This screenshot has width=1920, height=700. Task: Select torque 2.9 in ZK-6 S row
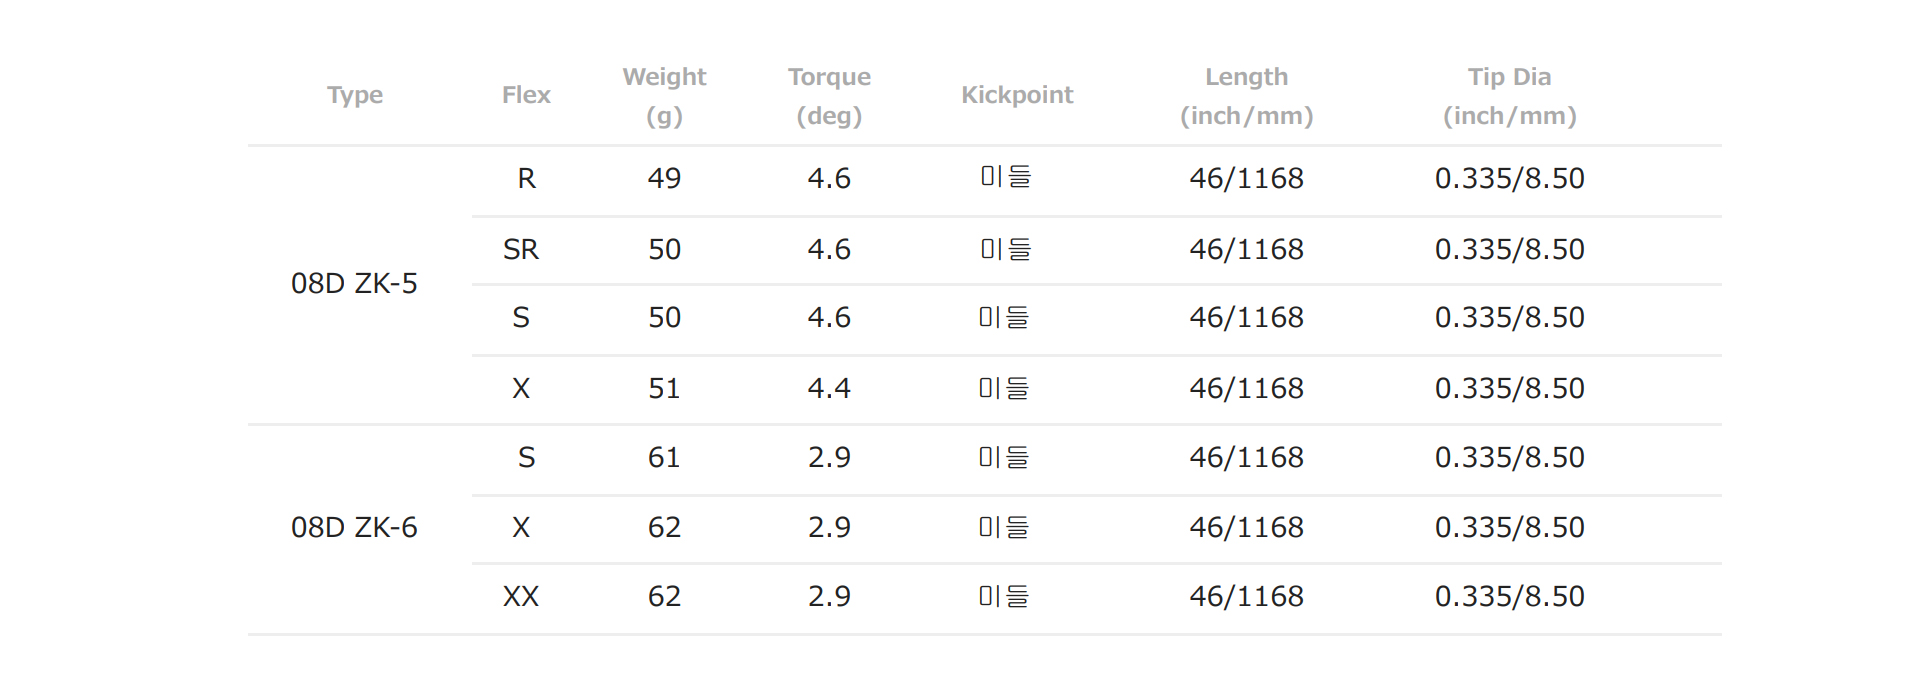[829, 458]
